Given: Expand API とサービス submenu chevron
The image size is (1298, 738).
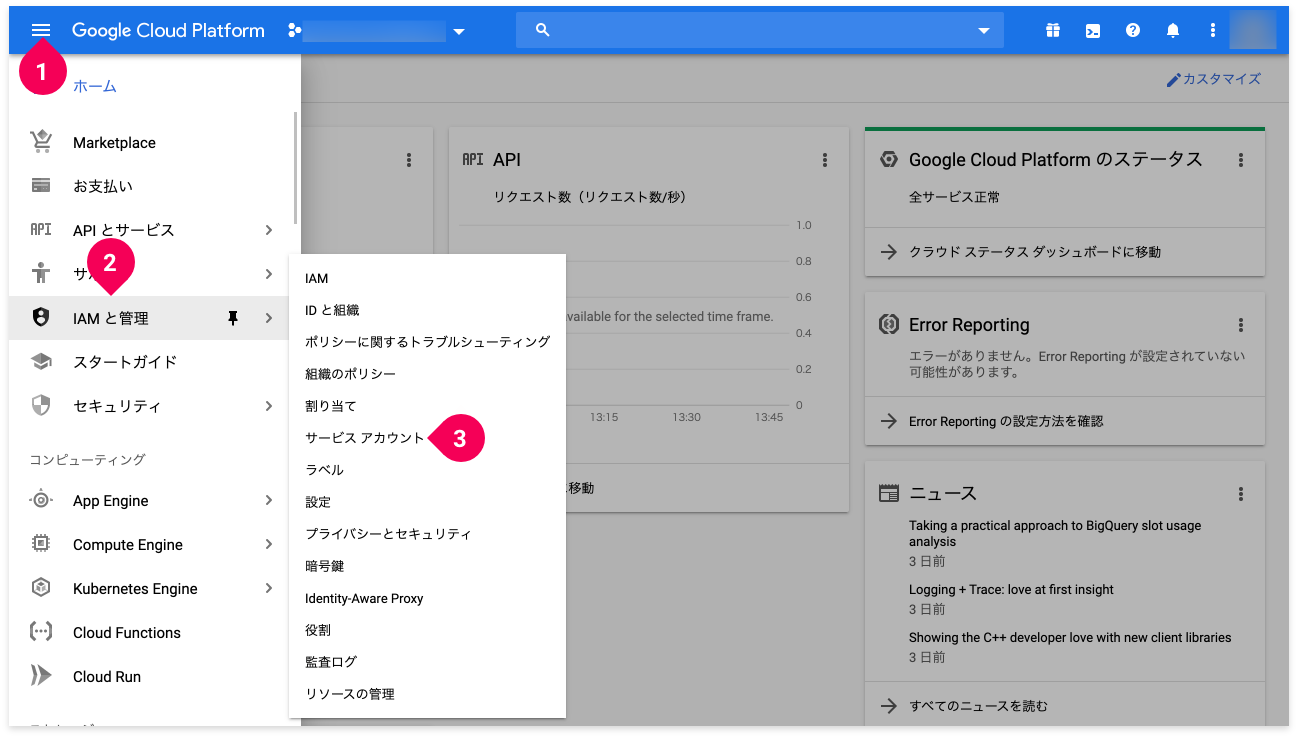Looking at the screenshot, I should (x=269, y=230).
